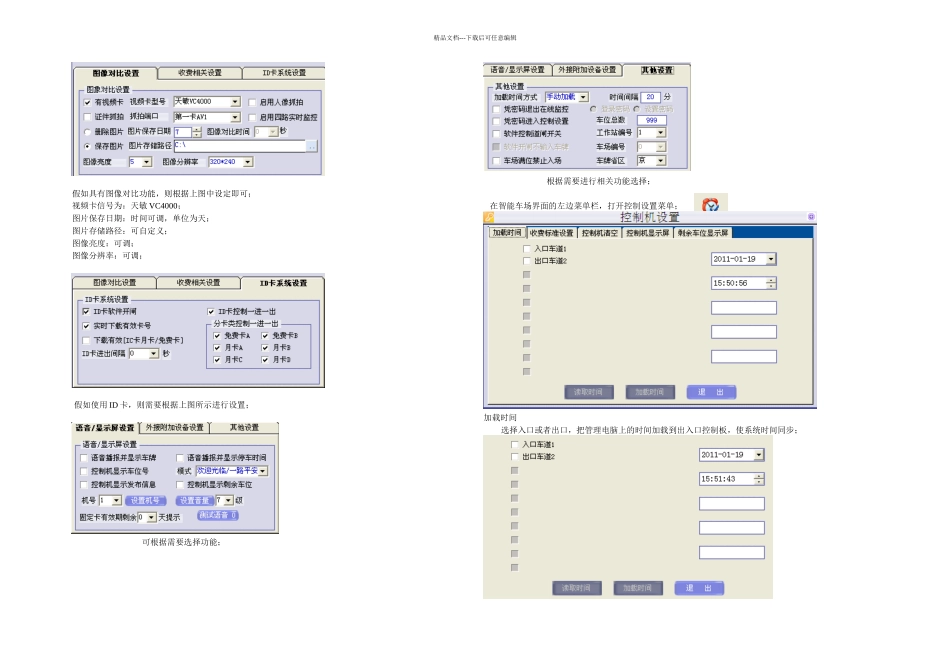Viewport: 950px width, 672px height.
Task: Check the 车场满位禁止入场 option
Action: pyautogui.click(x=496, y=160)
